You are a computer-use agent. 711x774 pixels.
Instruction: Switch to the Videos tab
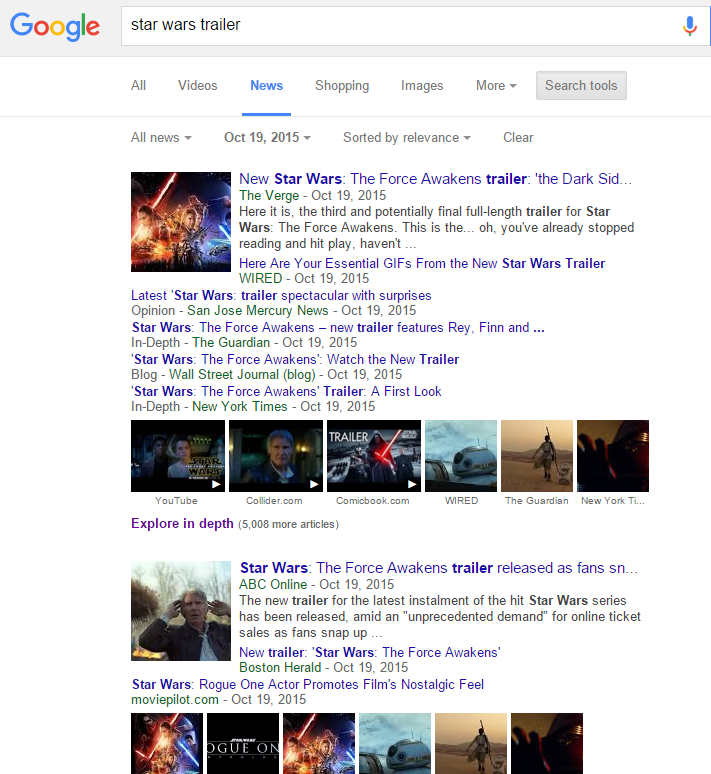coord(198,85)
